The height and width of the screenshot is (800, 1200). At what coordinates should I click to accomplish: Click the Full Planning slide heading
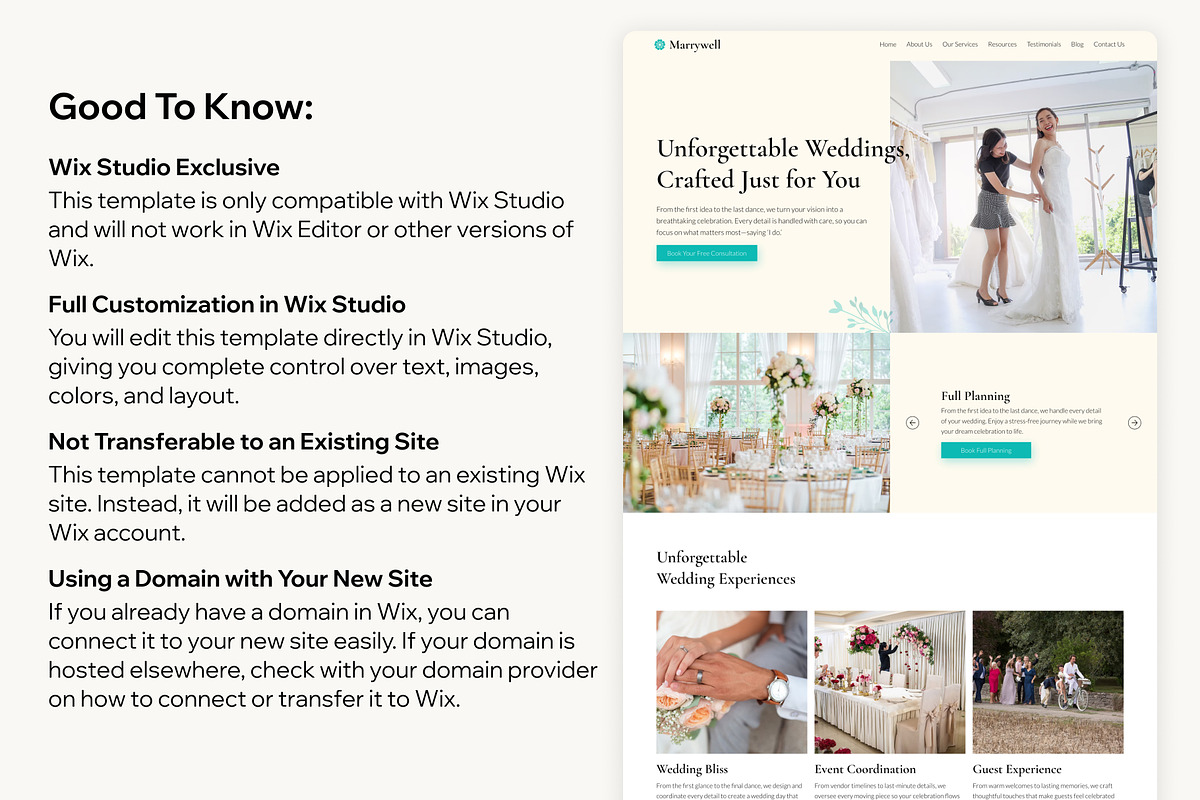tap(976, 396)
